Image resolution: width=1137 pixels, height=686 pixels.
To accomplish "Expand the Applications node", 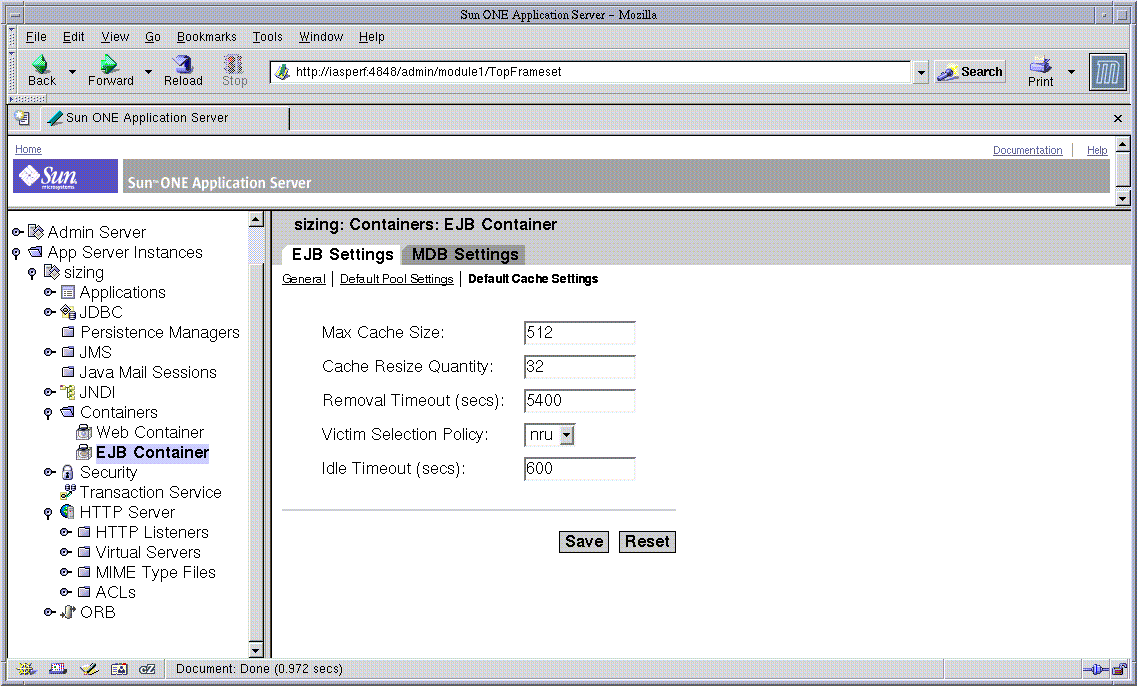I will point(49,292).
